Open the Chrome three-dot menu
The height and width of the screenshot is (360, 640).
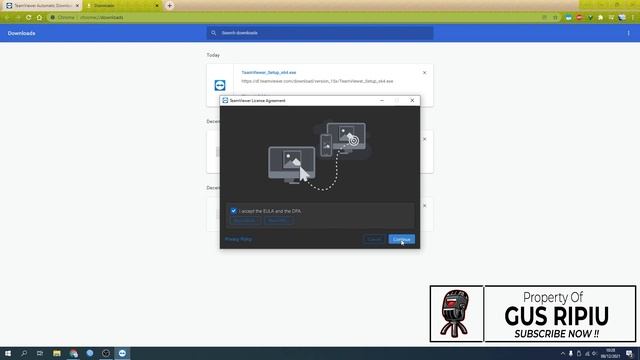(633, 18)
